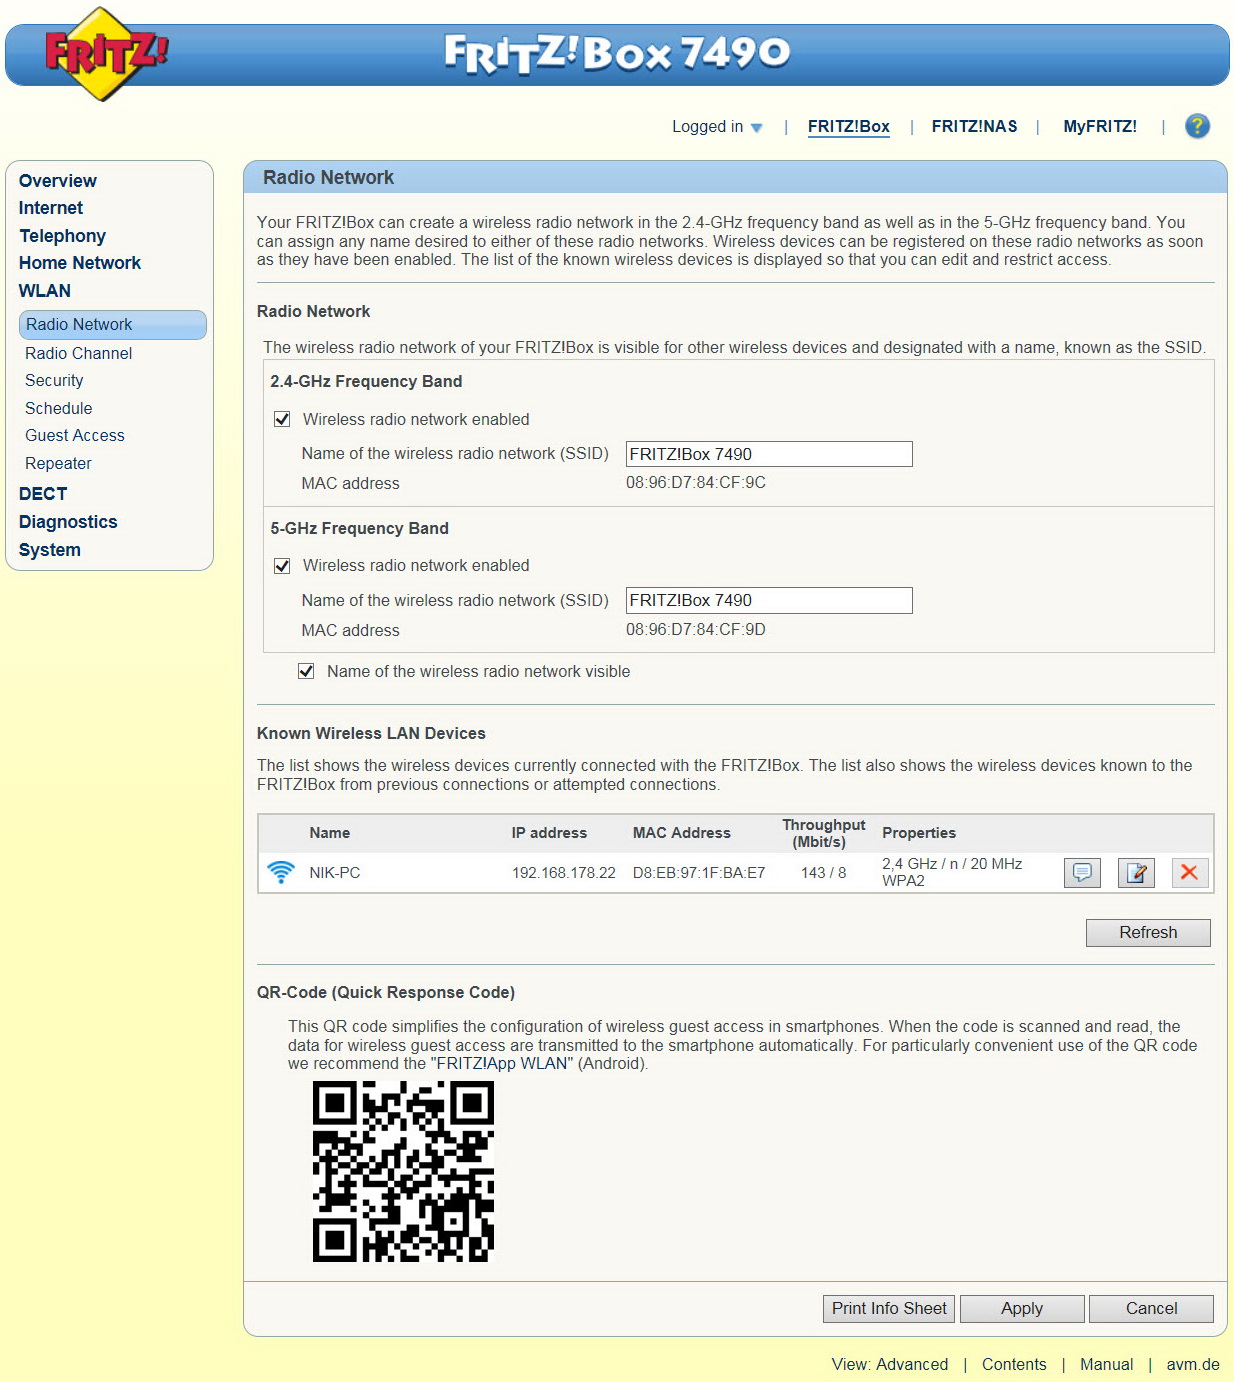Click the Cancel button

click(1151, 1309)
